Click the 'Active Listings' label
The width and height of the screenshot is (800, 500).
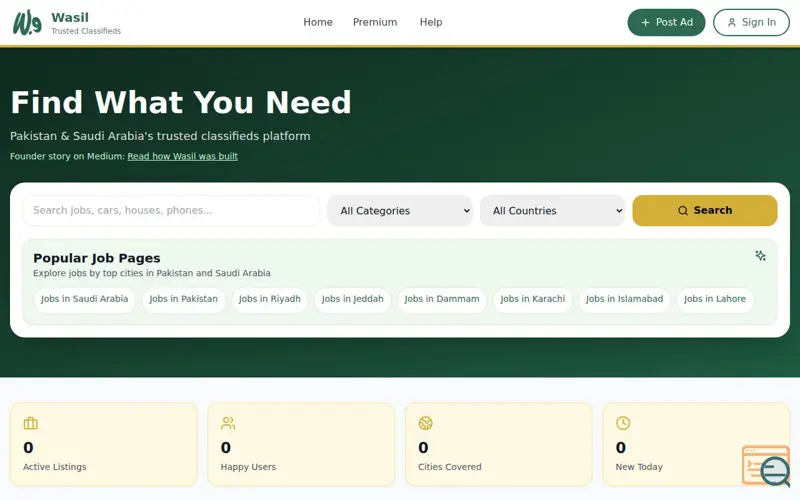click(55, 467)
